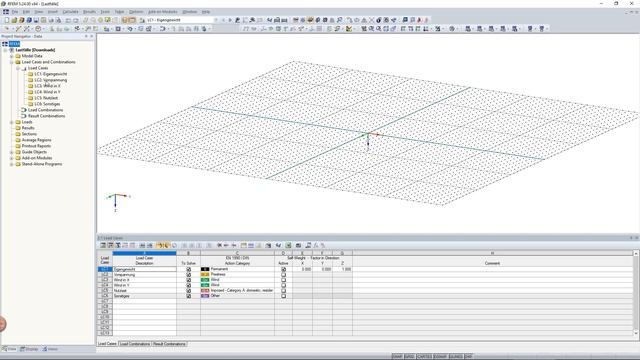
Task: Open the File menu
Action: click(15, 12)
